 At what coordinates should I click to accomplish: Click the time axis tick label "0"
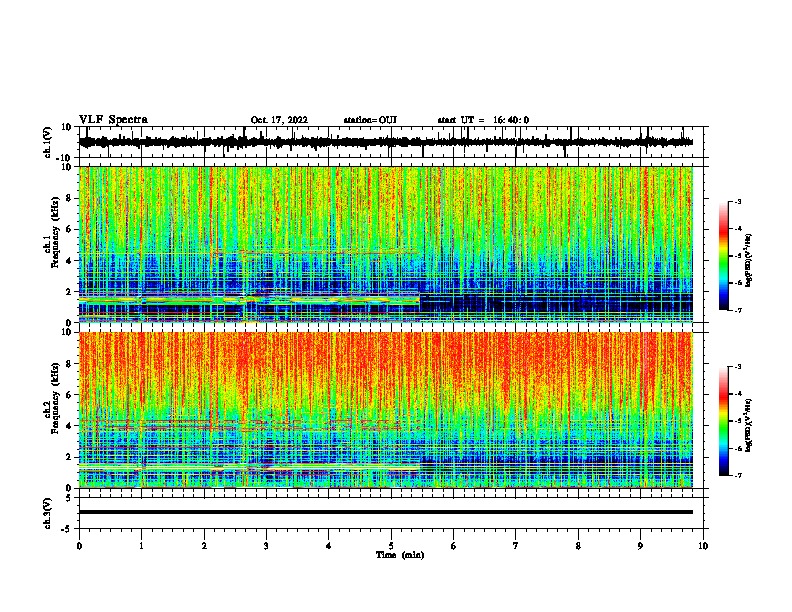coord(79,546)
